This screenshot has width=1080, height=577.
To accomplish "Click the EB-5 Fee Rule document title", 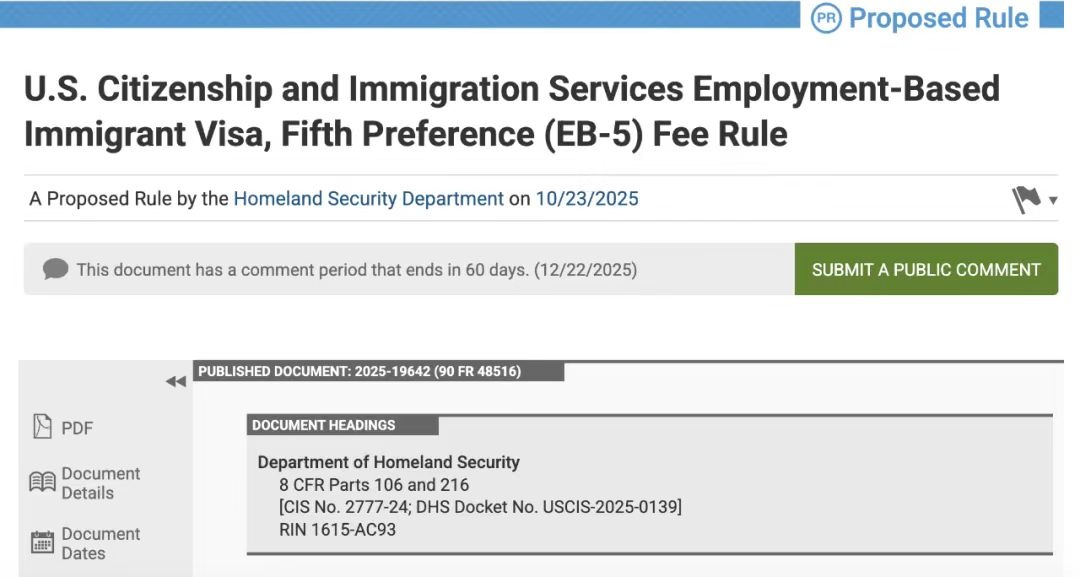I will click(x=511, y=110).
